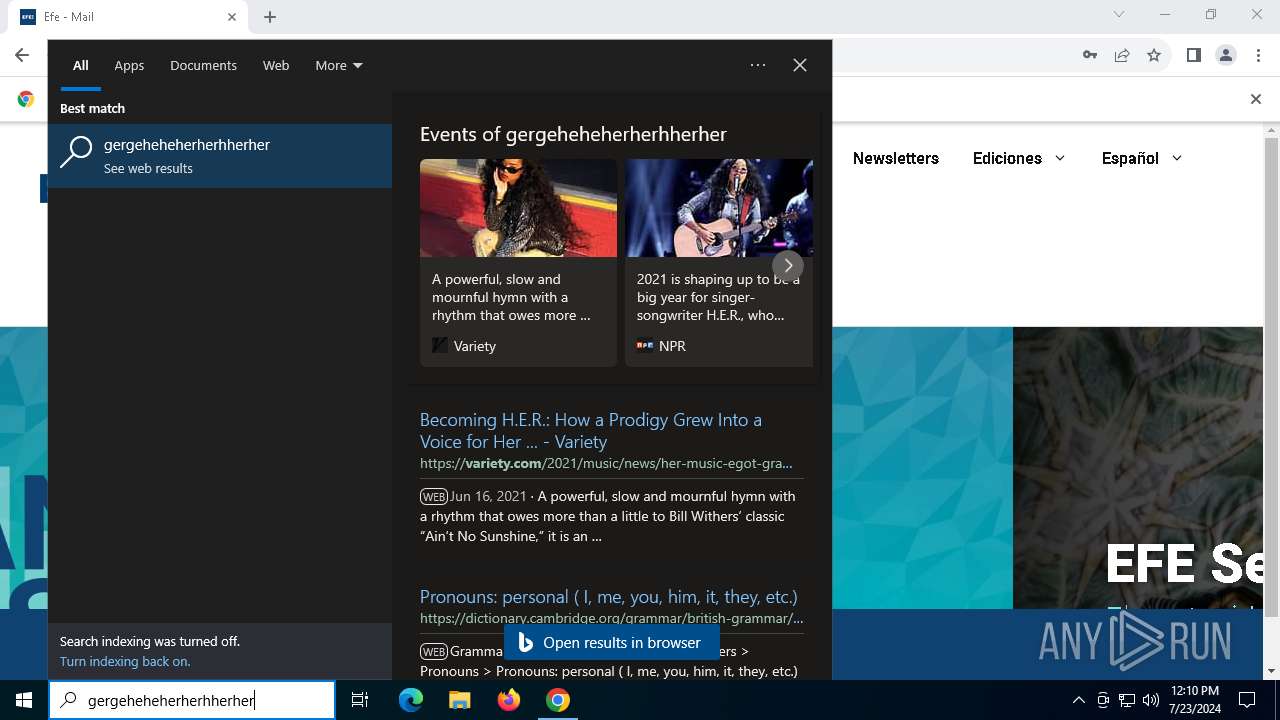
Task: Expand the Español language dropdown
Action: 1142,158
